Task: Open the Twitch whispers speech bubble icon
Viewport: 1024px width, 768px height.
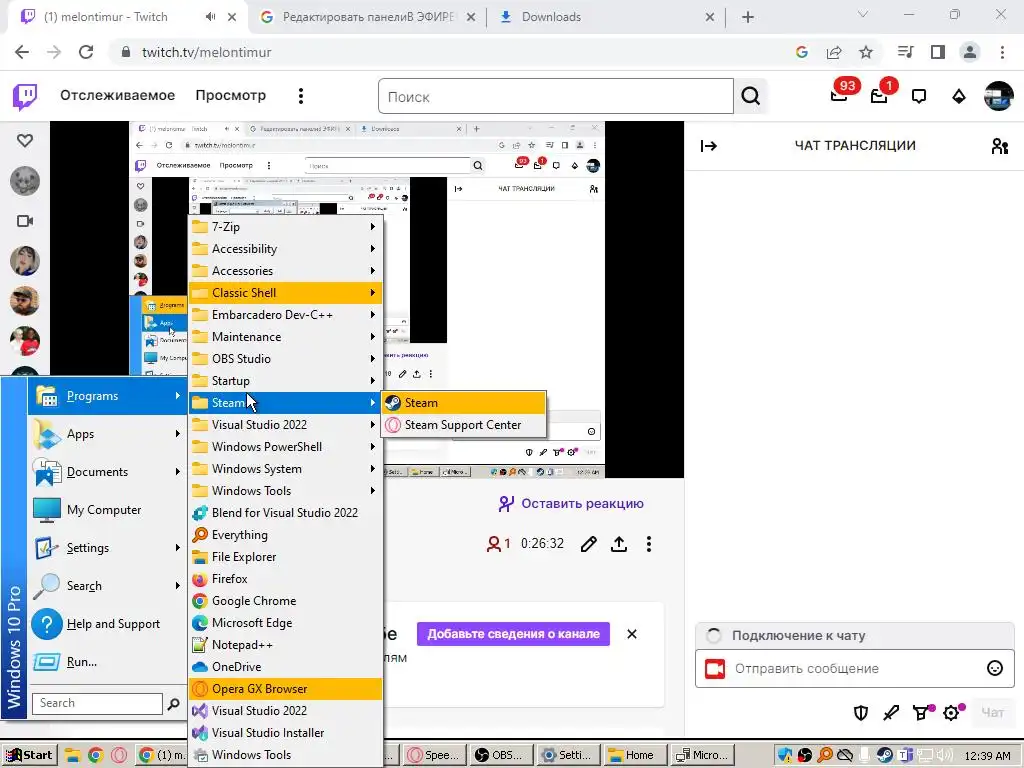Action: pyautogui.click(x=919, y=97)
